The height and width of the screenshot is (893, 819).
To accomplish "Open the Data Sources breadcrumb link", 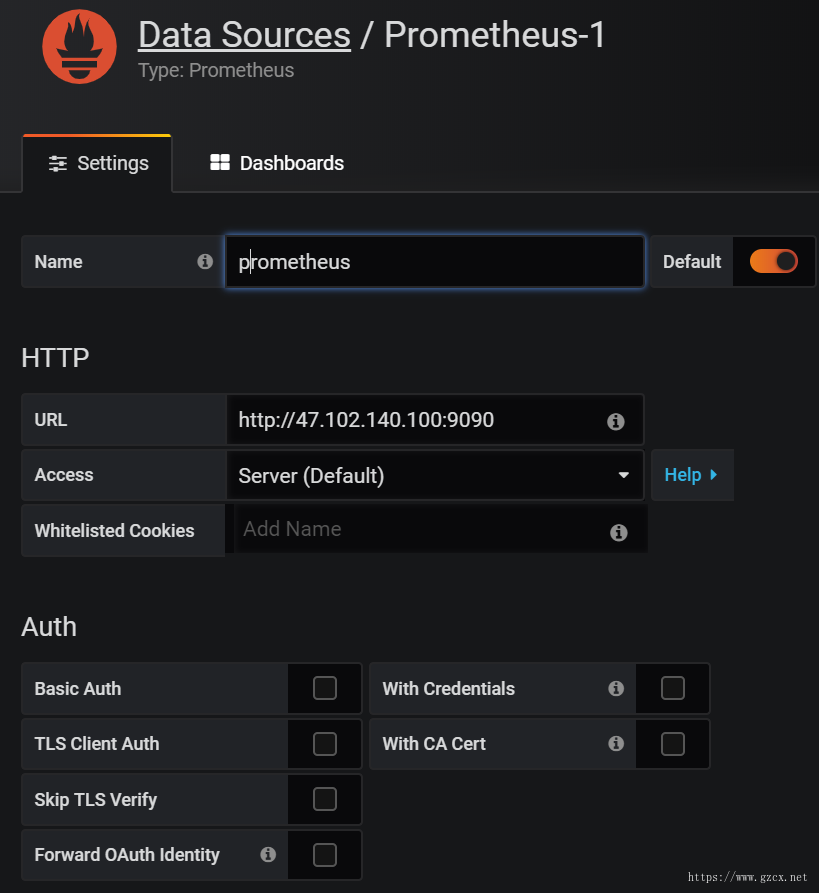I will [244, 35].
